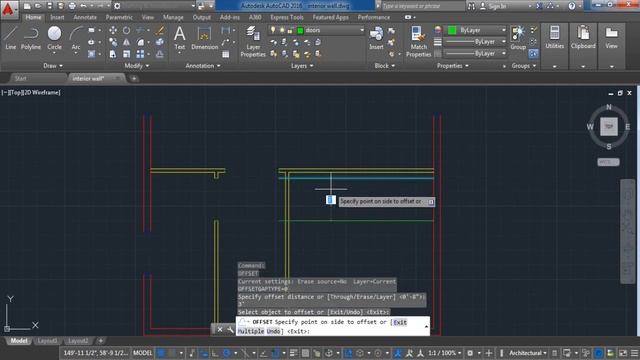Image resolution: width=640 pixels, height=360 pixels.
Task: Select the Mirror tool in Modify panel
Action: [x=127, y=42]
